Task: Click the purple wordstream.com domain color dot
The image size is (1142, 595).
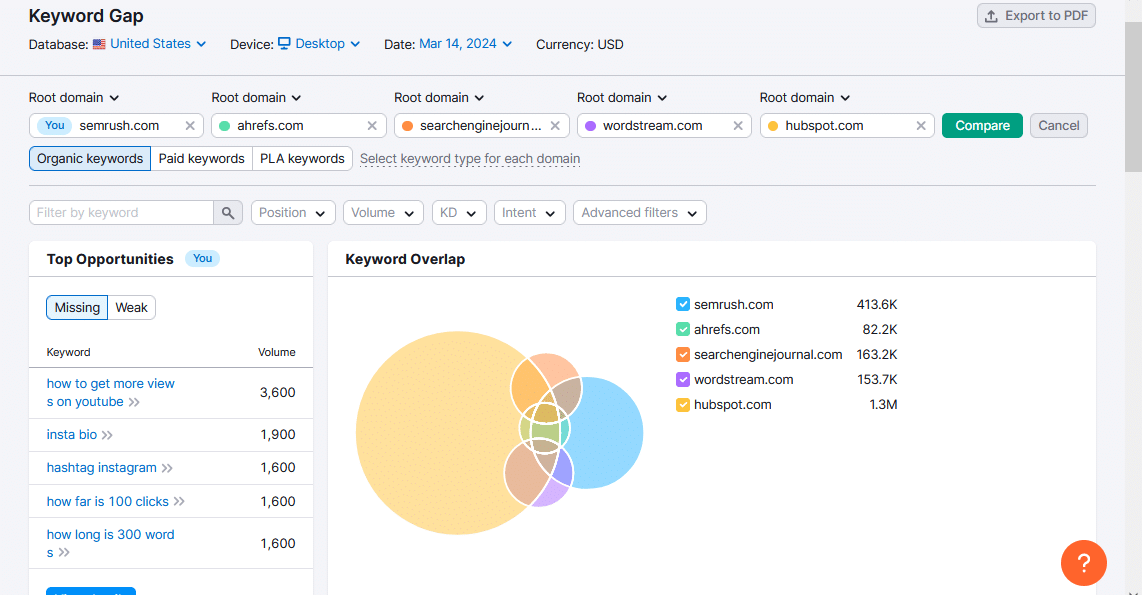Action: click(591, 126)
